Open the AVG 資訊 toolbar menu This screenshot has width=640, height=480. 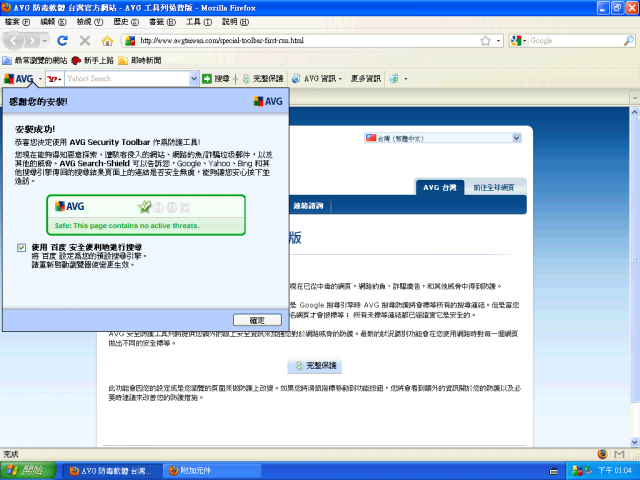pyautogui.click(x=317, y=79)
